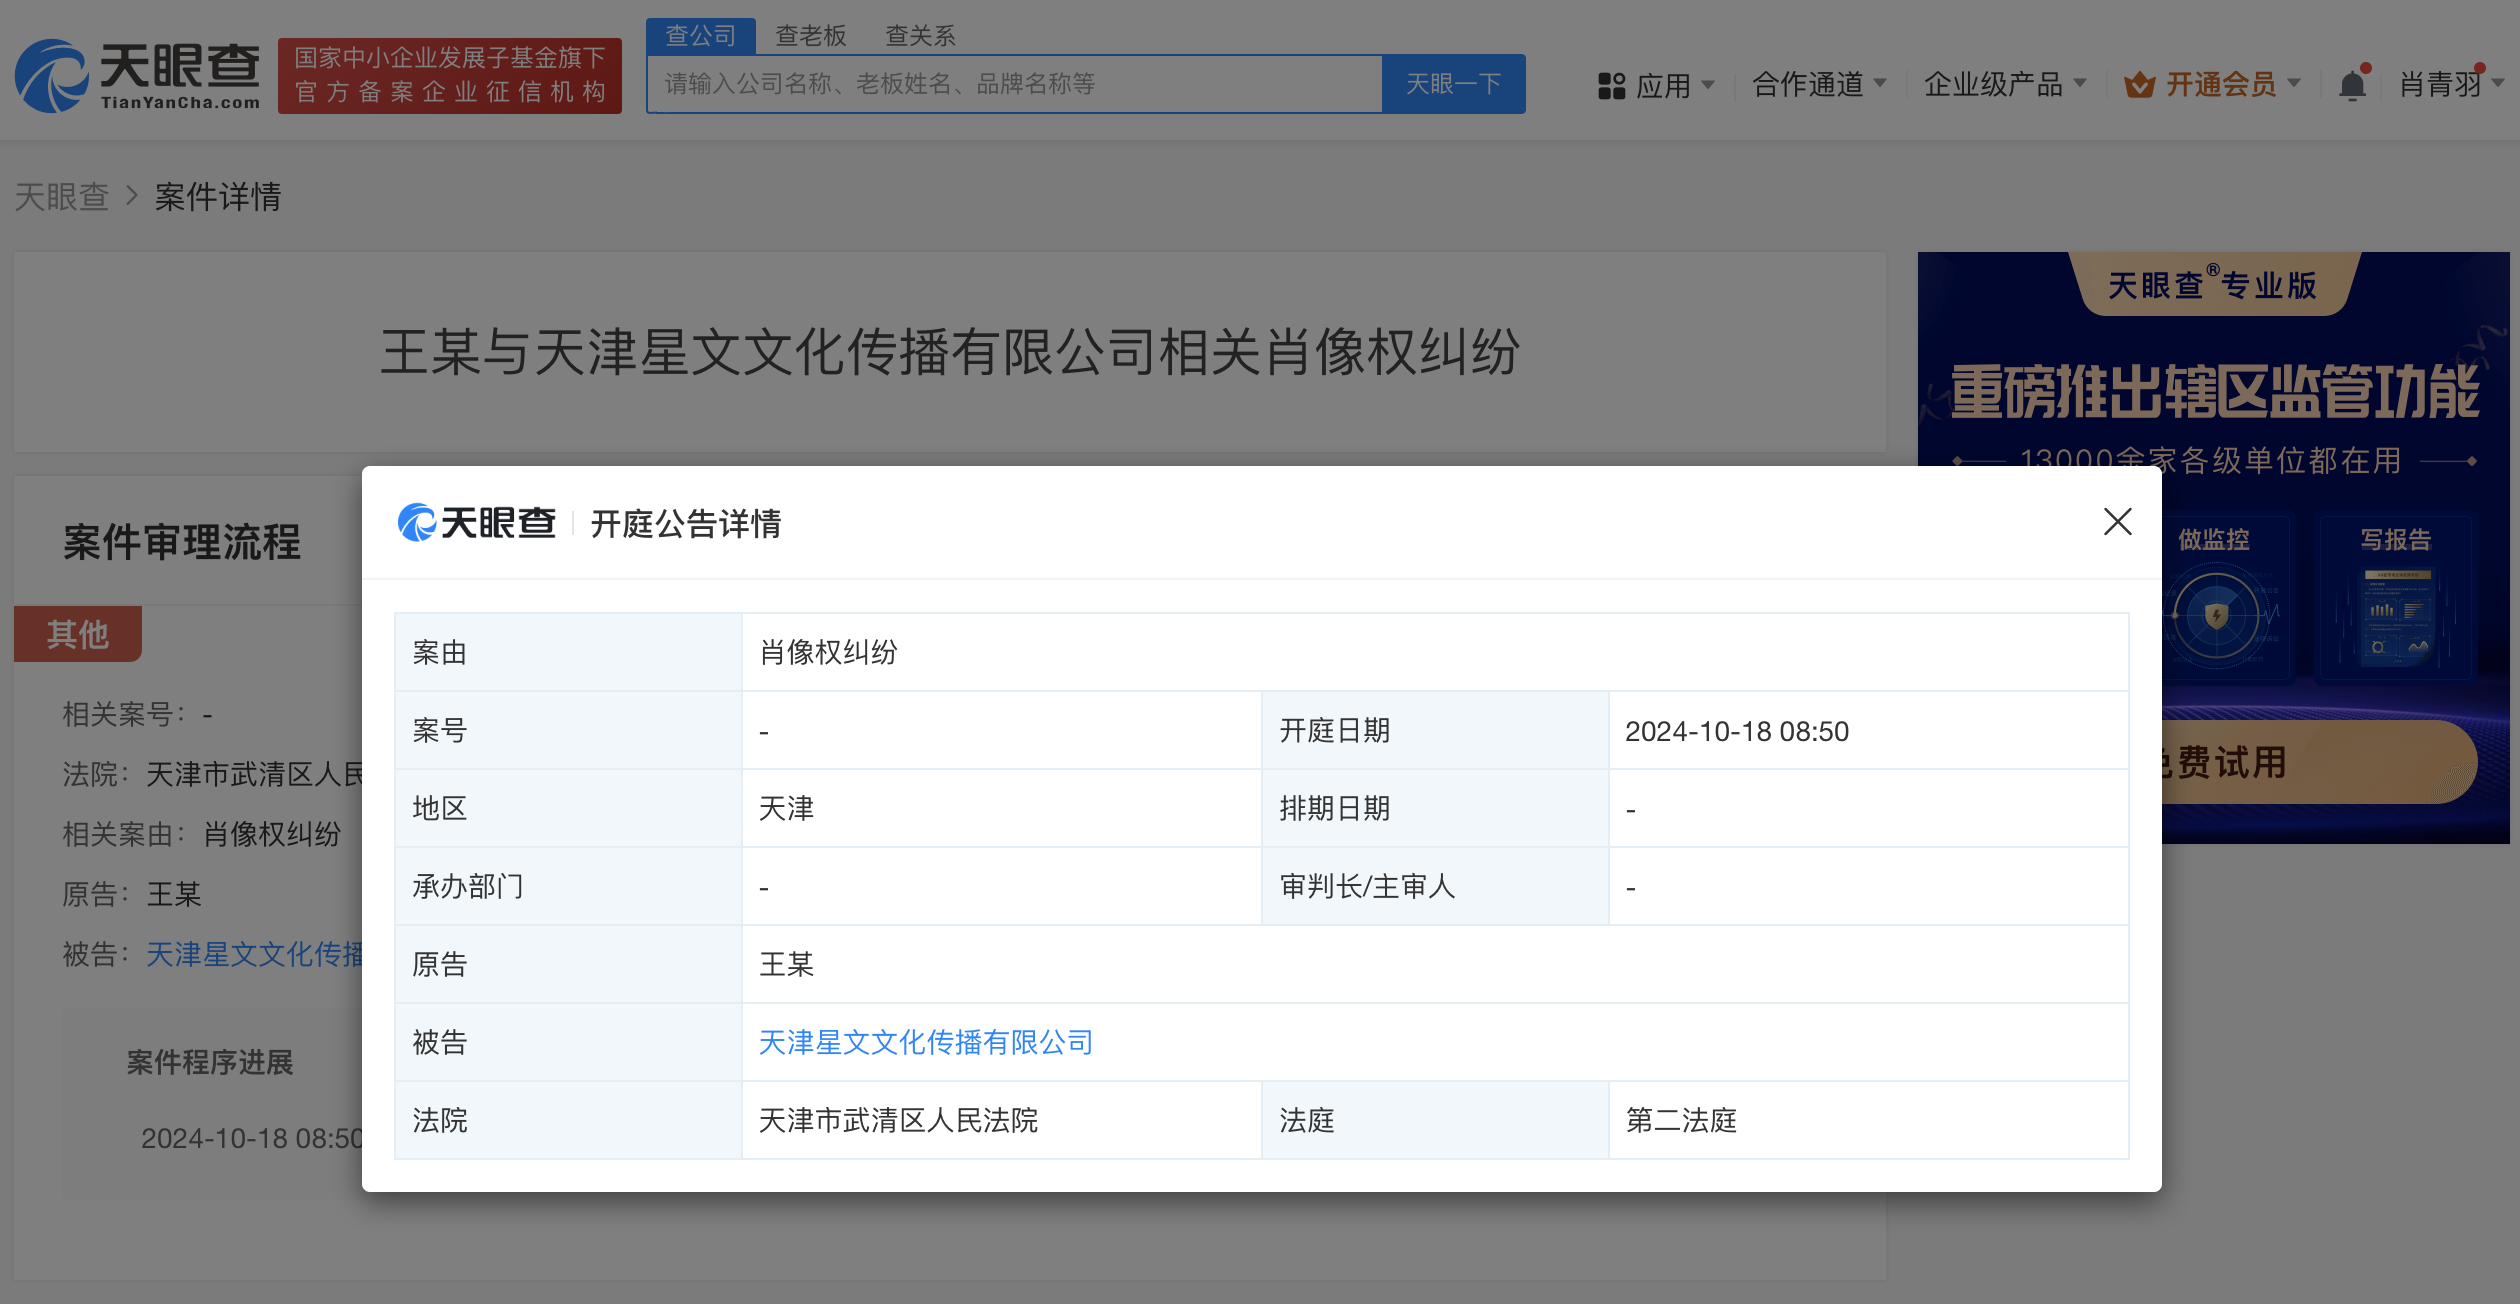2520x1304 pixels.
Task: Switch to the 查老板 search tab
Action: pyautogui.click(x=811, y=35)
